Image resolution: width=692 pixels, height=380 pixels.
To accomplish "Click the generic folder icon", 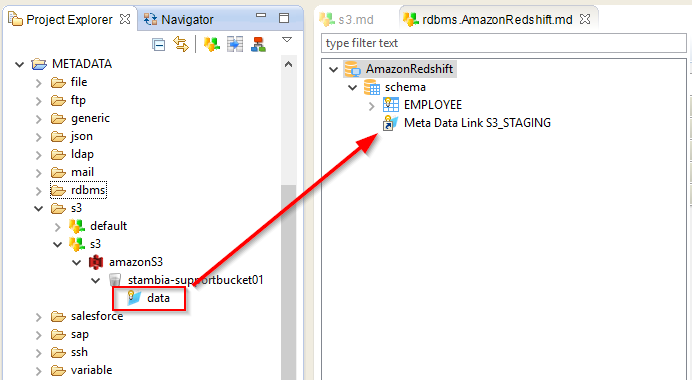I will (x=58, y=119).
